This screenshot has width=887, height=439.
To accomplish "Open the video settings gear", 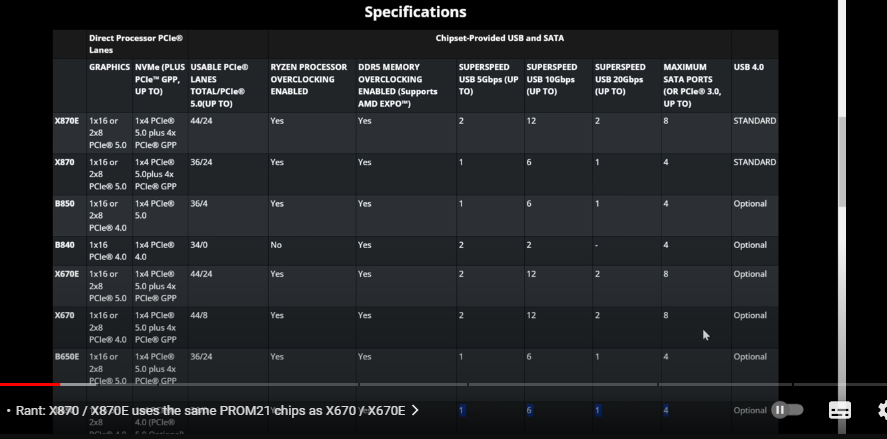I will tap(882, 410).
